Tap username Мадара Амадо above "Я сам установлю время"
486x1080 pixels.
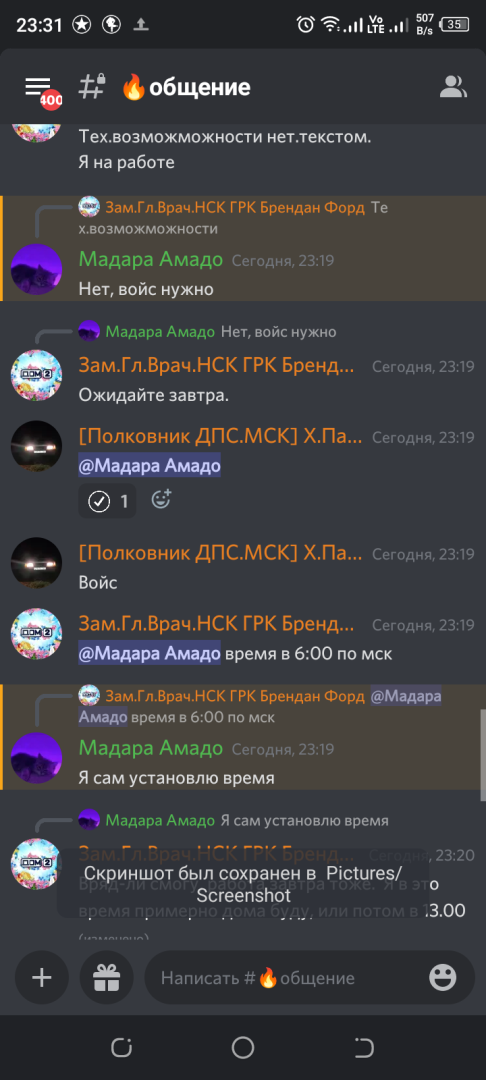tap(151, 748)
